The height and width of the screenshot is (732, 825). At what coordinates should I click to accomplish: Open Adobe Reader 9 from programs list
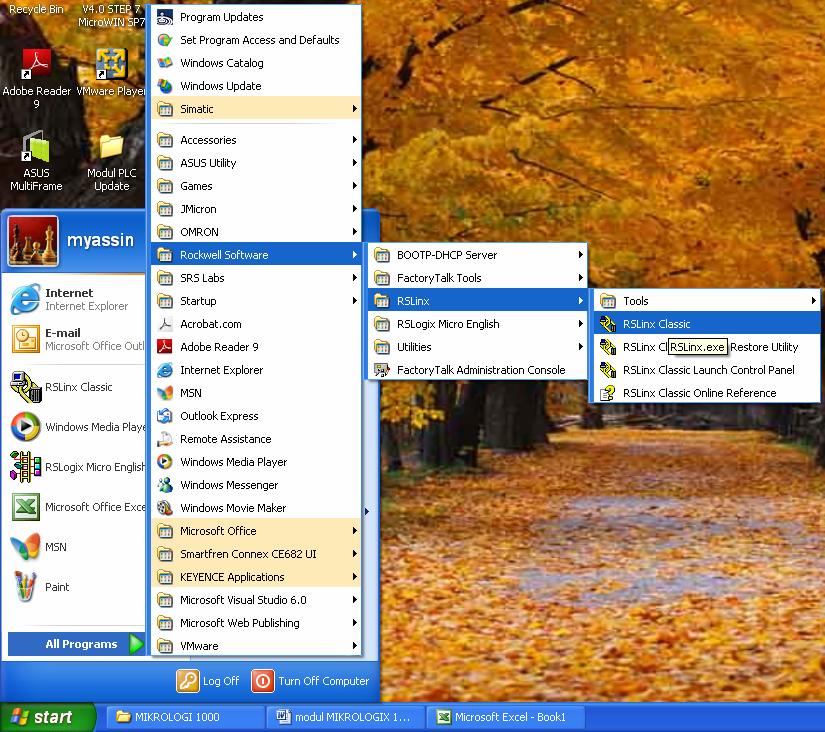(x=256, y=347)
